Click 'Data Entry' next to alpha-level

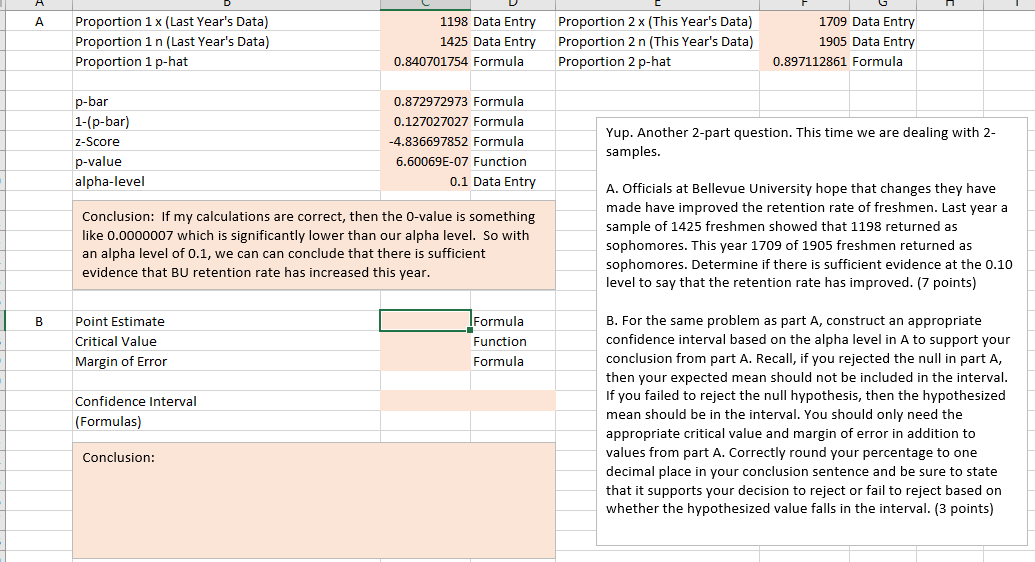(504, 181)
